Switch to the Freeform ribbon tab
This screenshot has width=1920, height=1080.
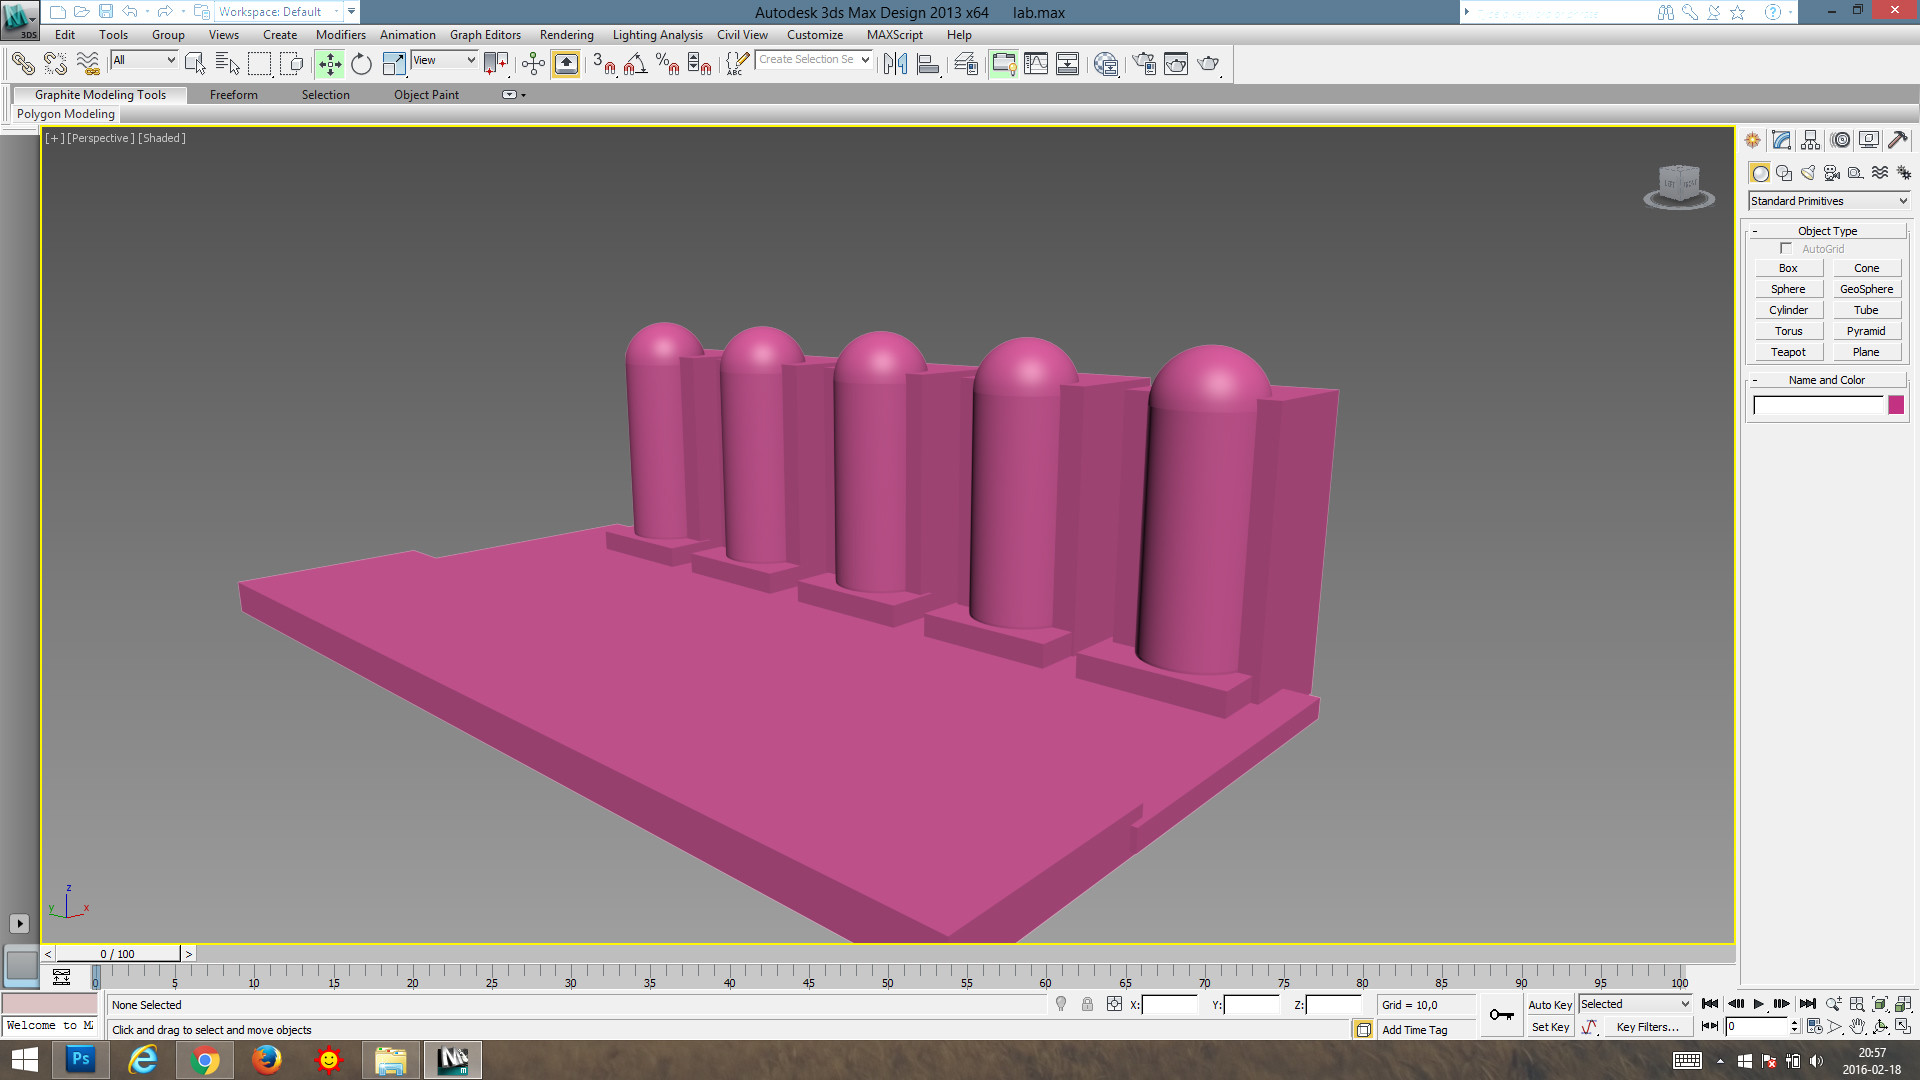coord(234,95)
